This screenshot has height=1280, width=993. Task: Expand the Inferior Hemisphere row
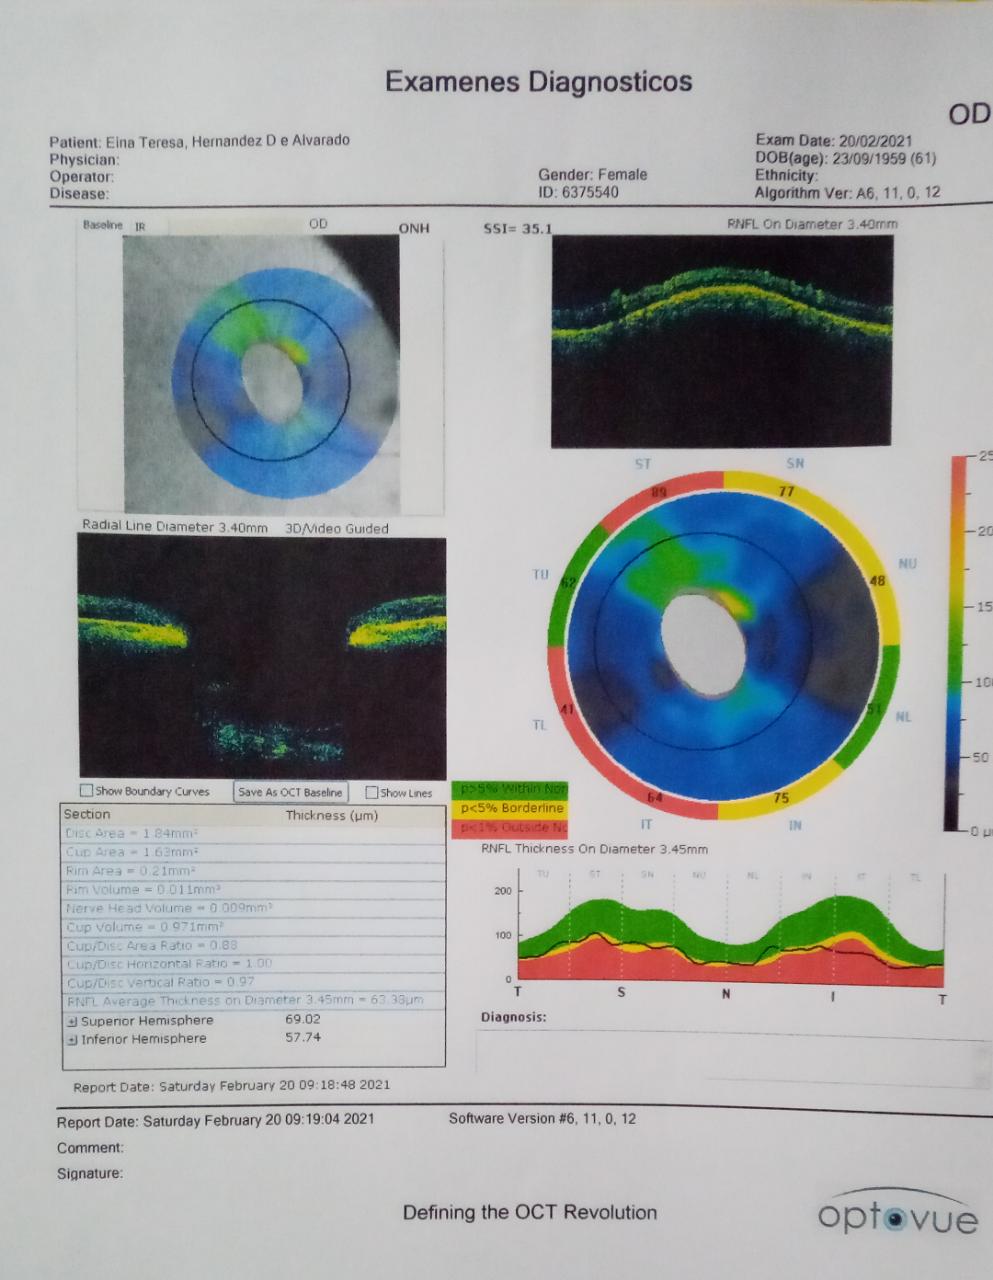(x=72, y=1040)
